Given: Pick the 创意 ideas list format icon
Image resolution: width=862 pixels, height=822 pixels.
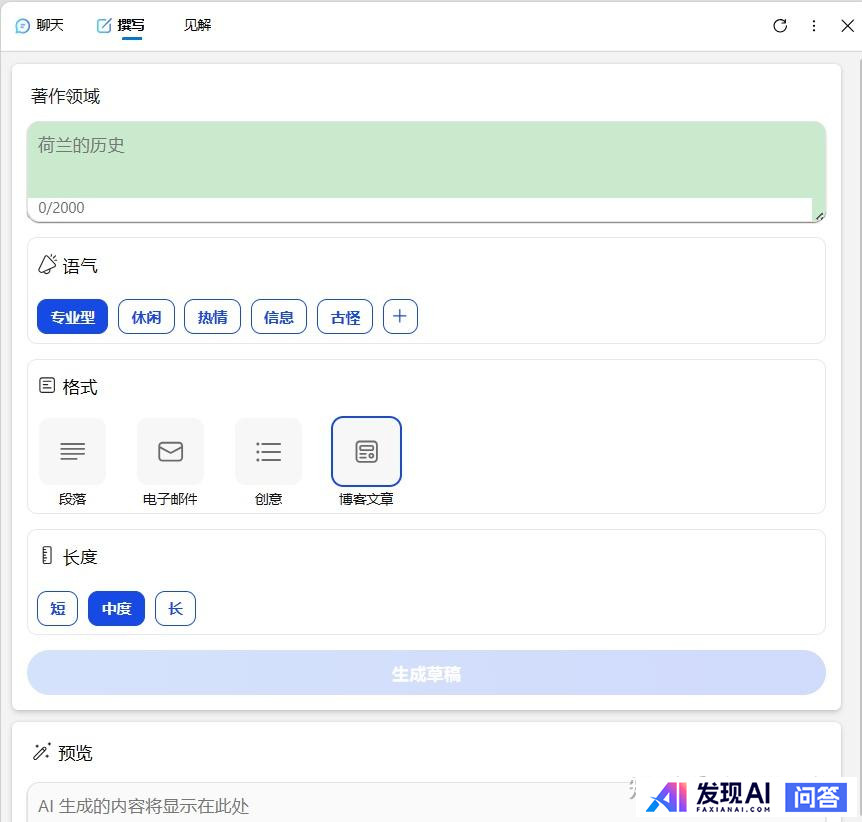Looking at the screenshot, I should click(x=268, y=452).
